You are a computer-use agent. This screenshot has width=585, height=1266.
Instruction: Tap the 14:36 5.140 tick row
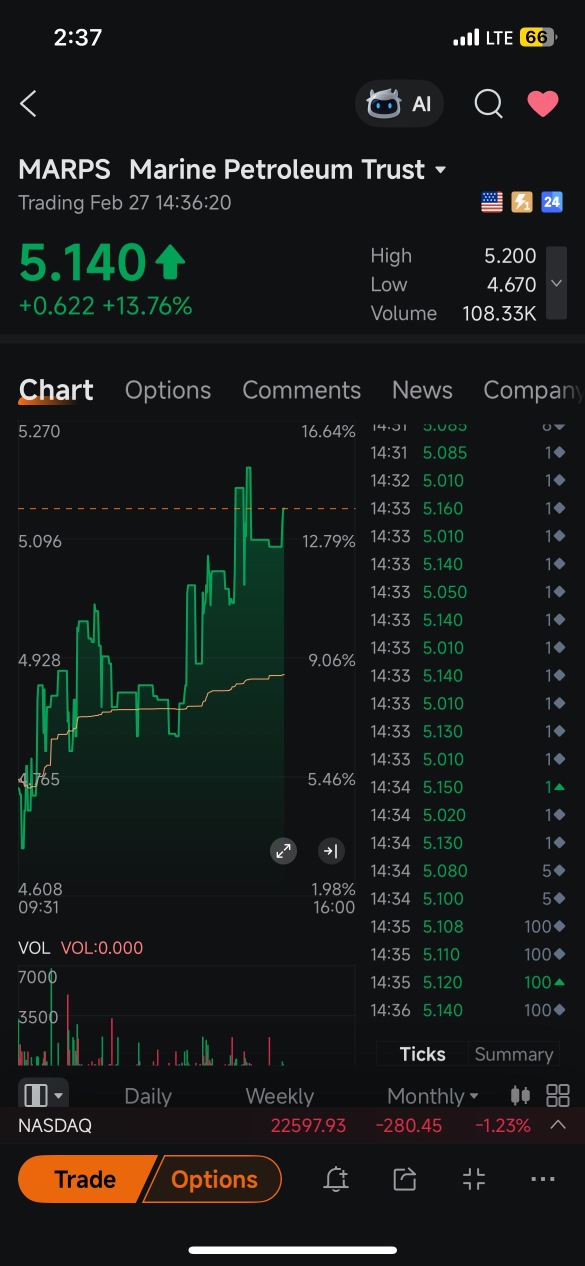[467, 1010]
